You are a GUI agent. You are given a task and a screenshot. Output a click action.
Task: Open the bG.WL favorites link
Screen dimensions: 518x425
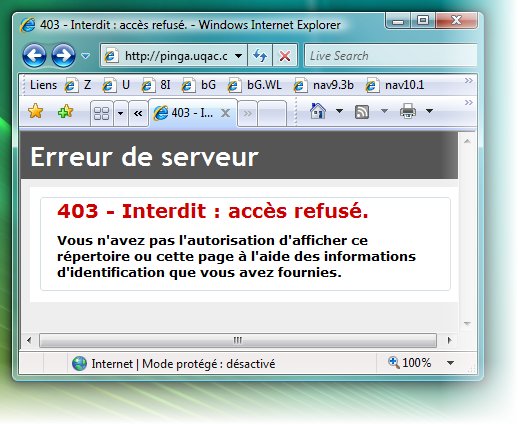point(255,85)
